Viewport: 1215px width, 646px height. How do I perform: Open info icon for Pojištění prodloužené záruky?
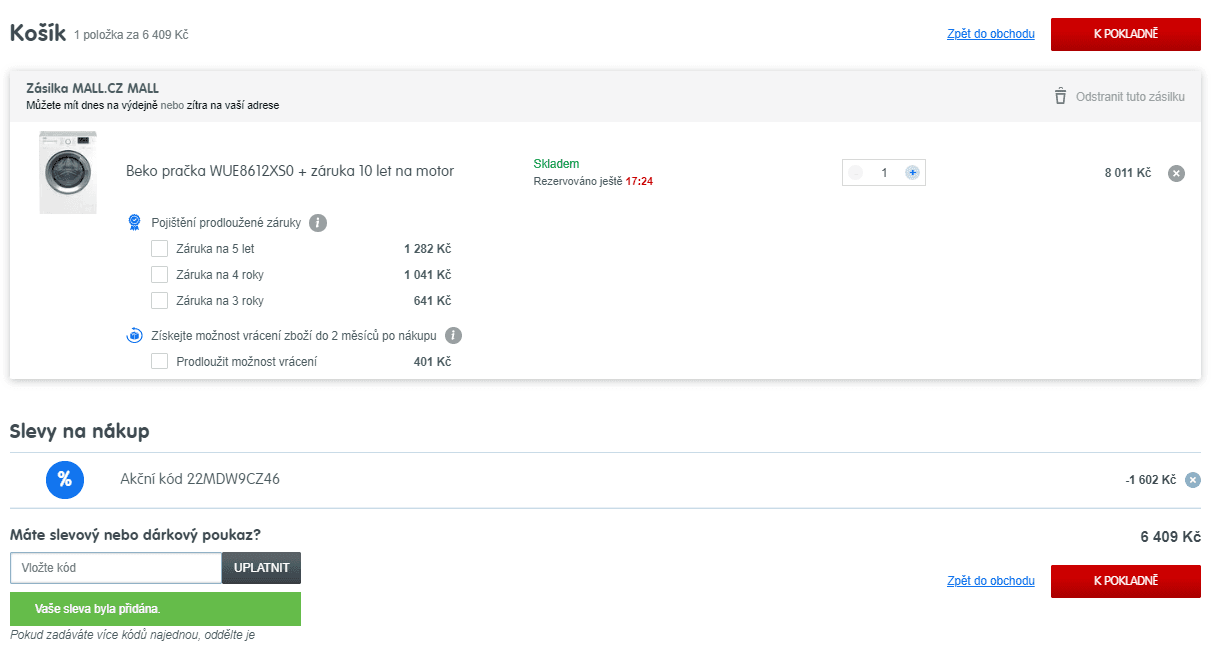pyautogui.click(x=318, y=223)
